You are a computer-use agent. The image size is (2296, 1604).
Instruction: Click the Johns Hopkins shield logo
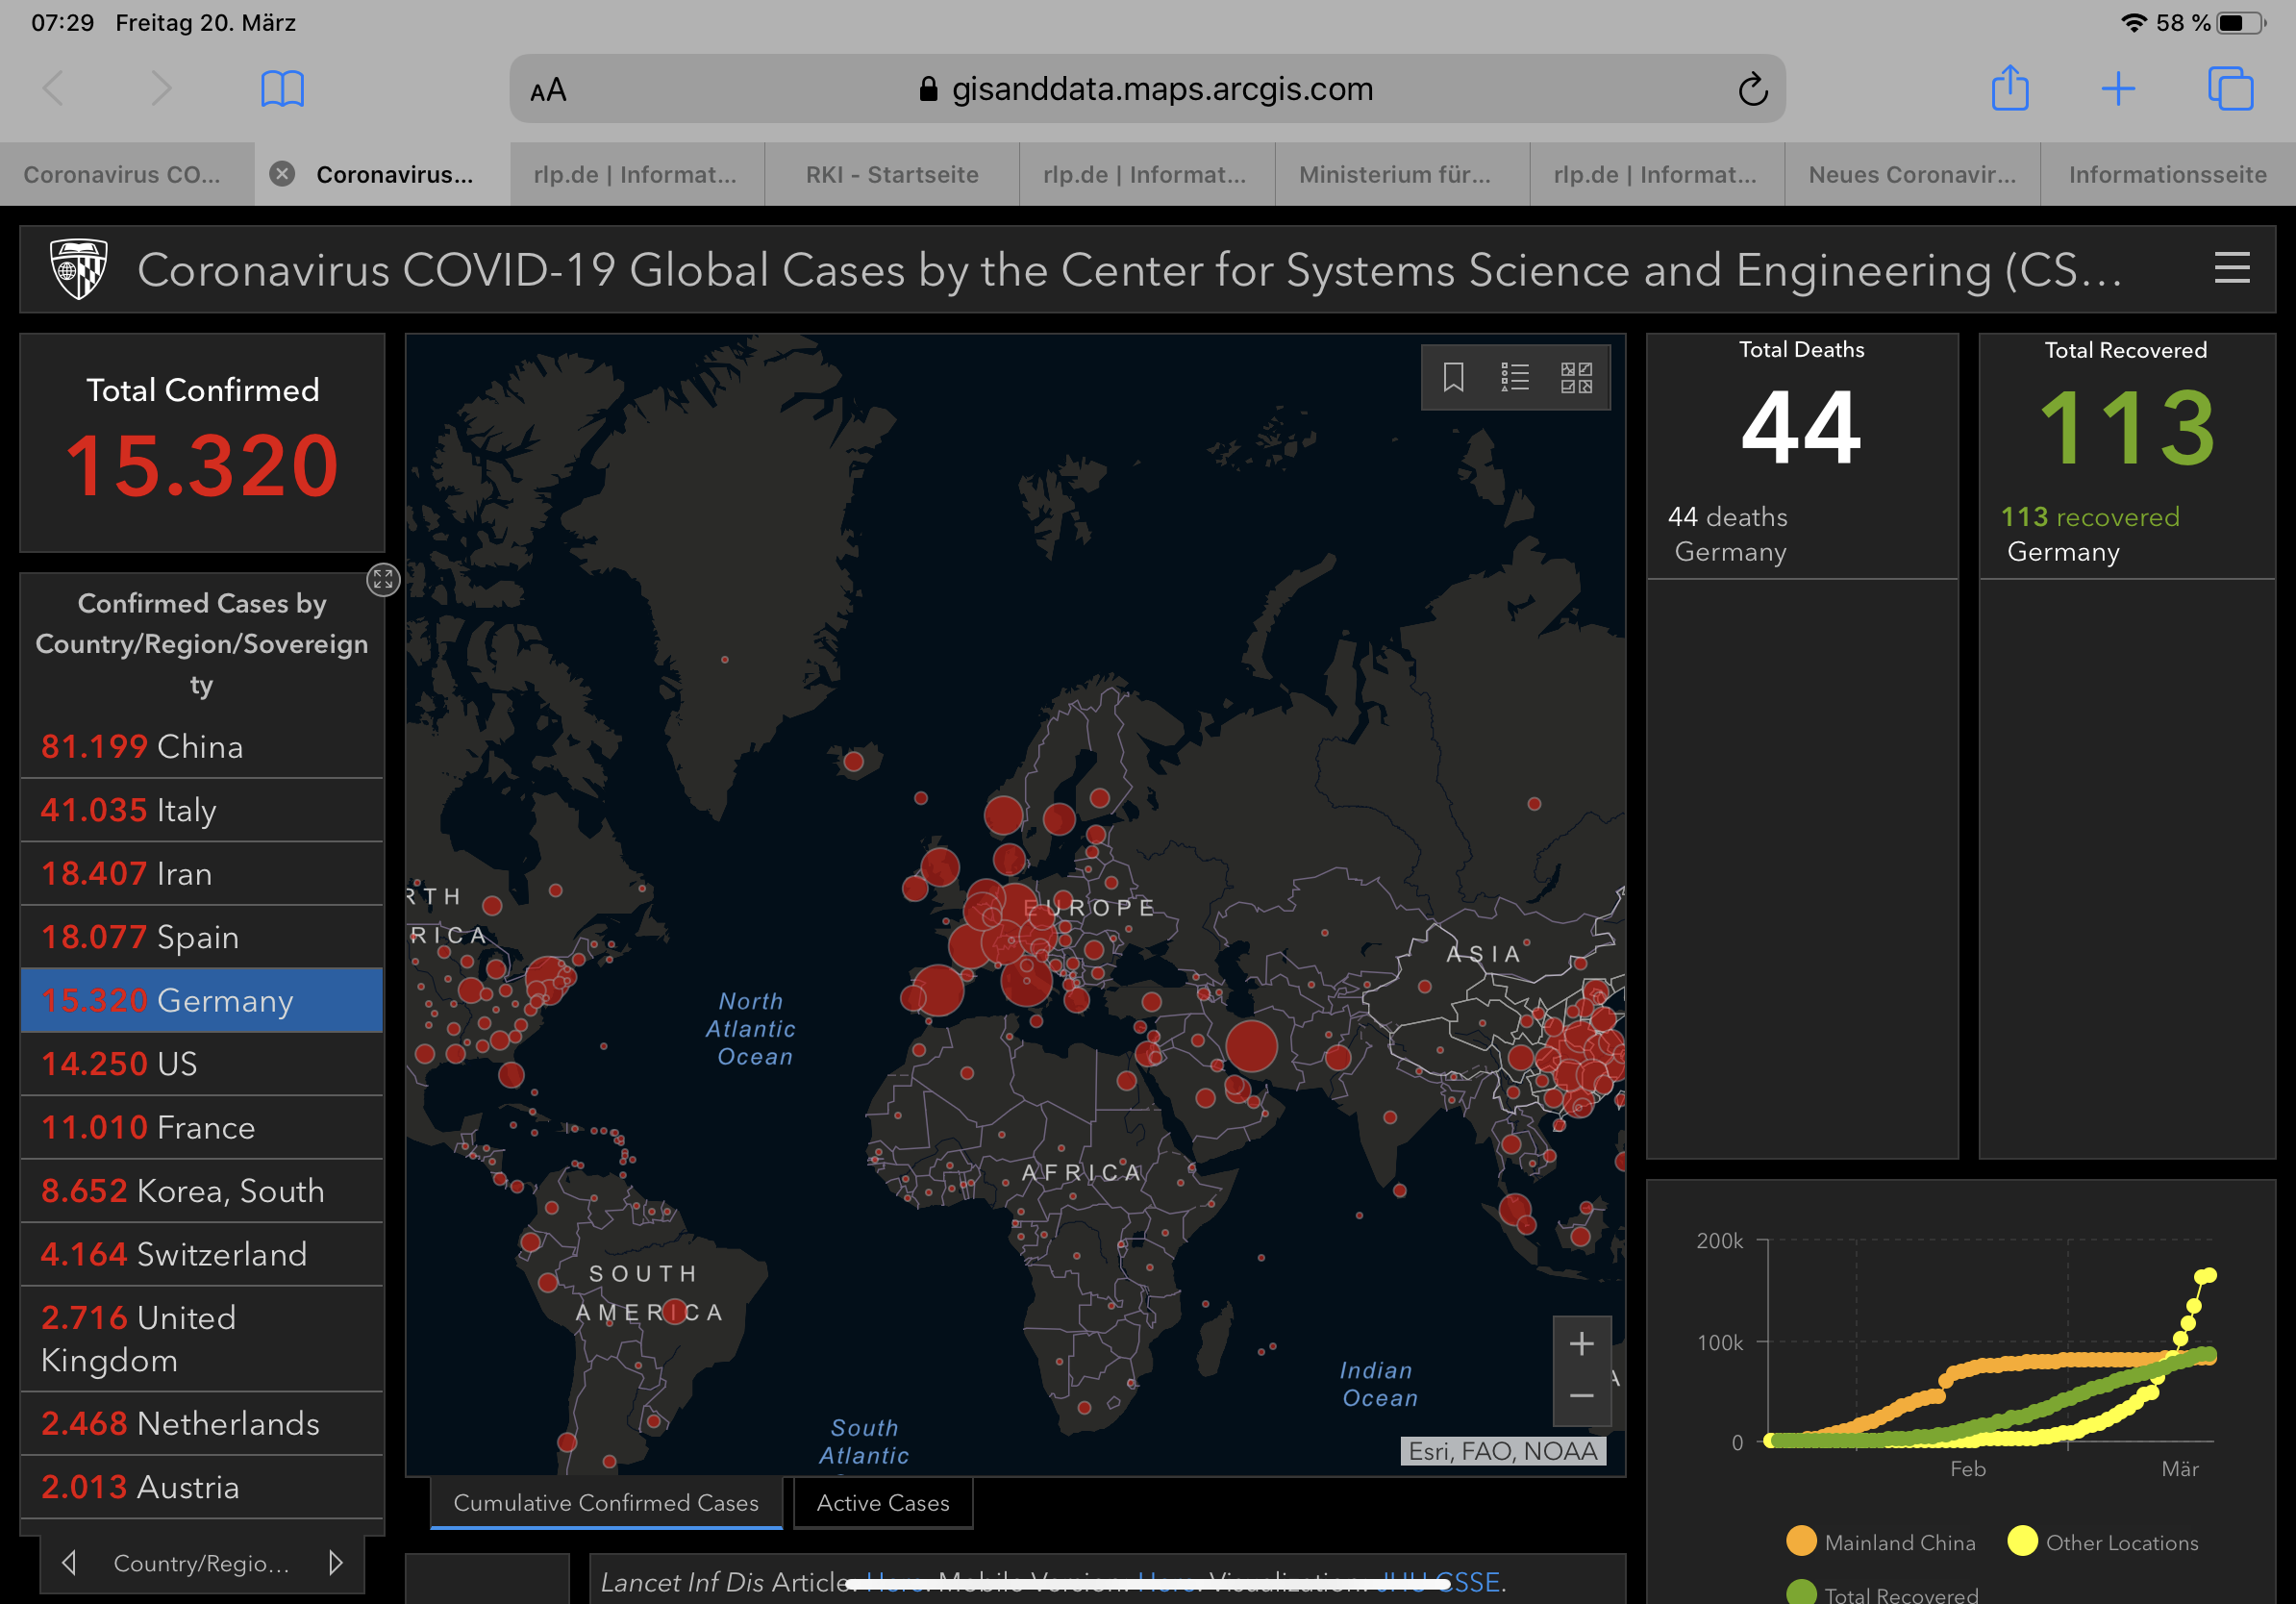click(x=79, y=268)
